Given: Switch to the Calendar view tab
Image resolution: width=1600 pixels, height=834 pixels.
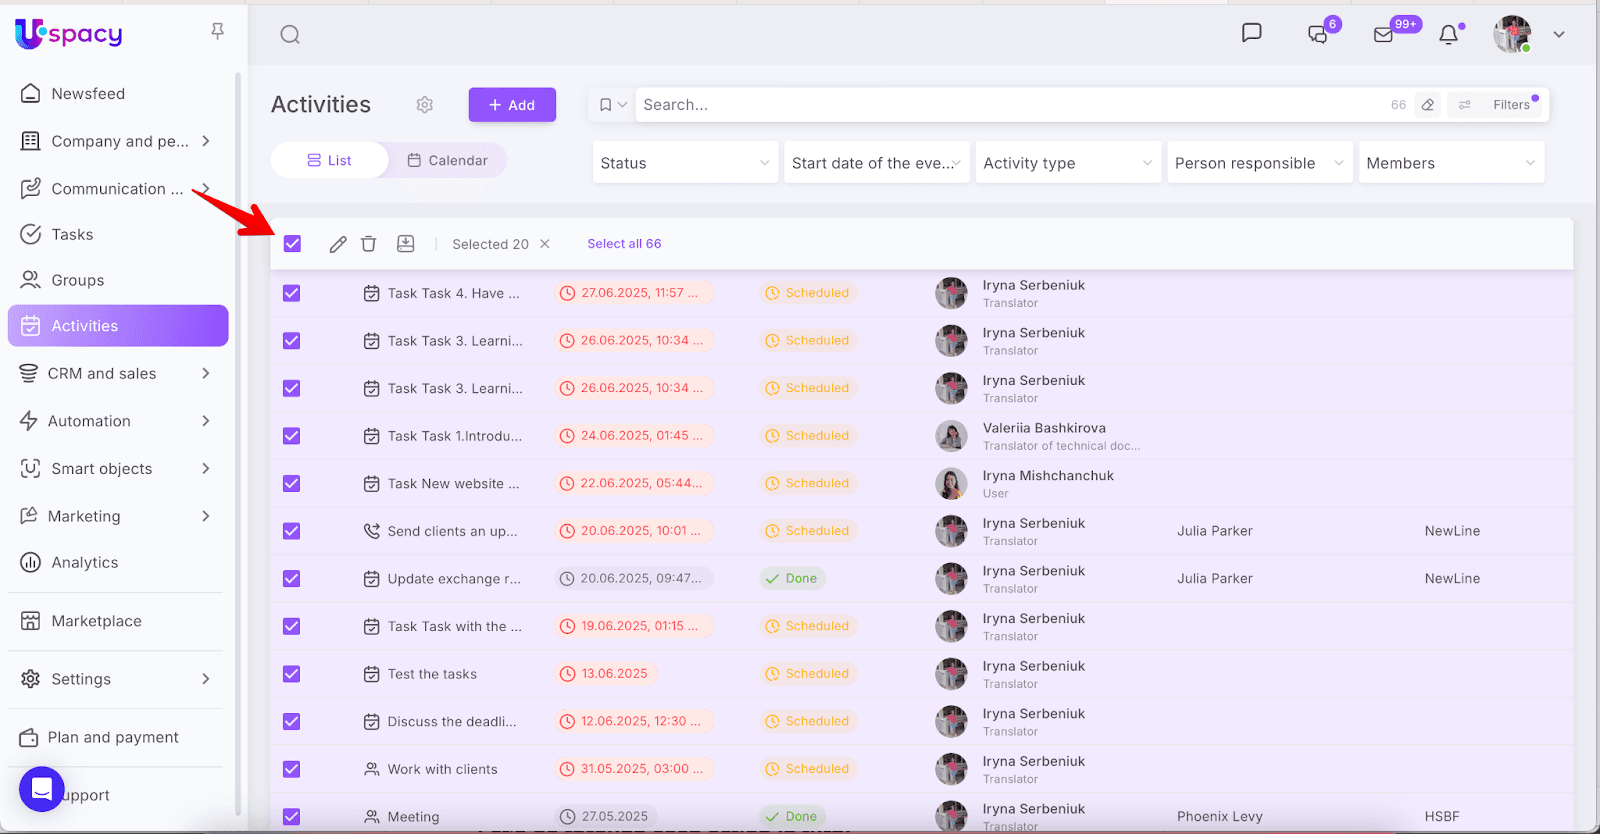Looking at the screenshot, I should (447, 160).
